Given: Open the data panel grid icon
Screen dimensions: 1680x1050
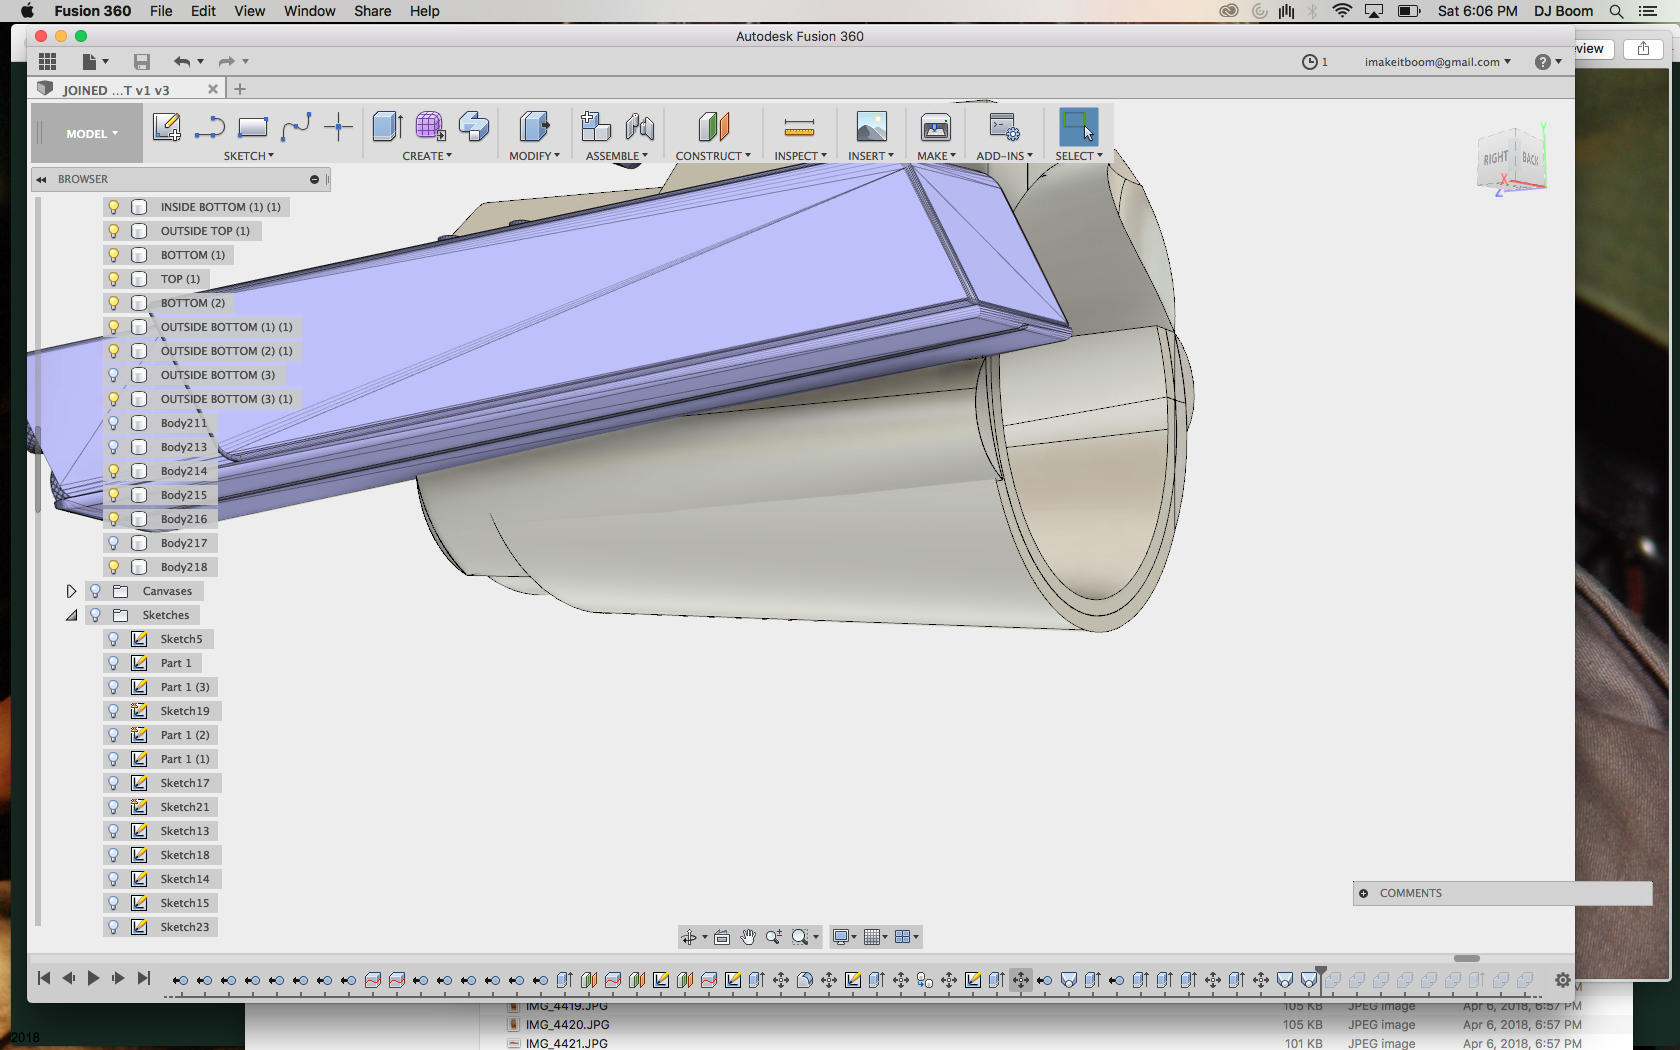Looking at the screenshot, I should click(47, 62).
